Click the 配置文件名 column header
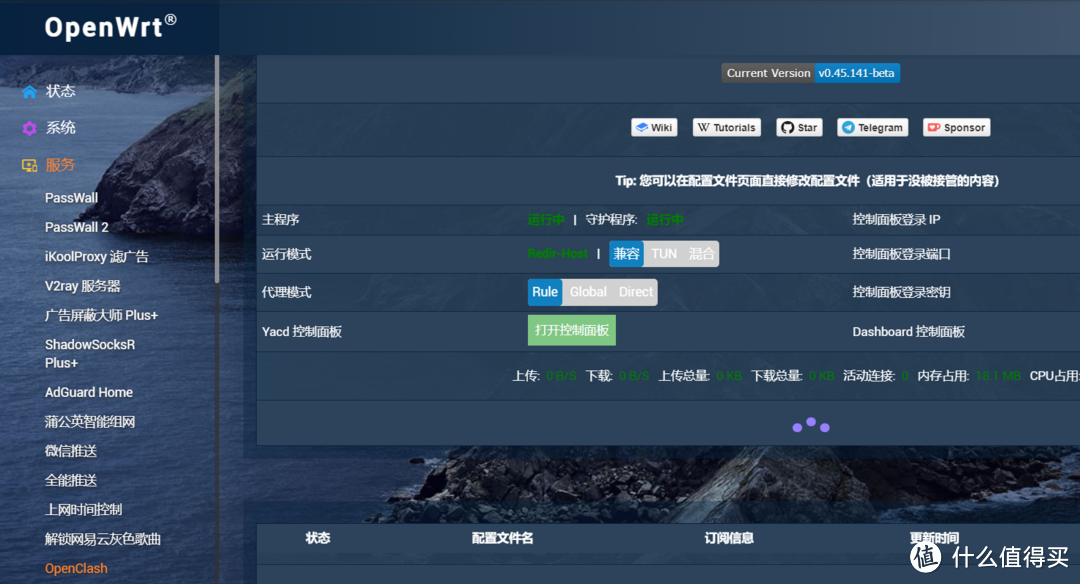The height and width of the screenshot is (584, 1080). (502, 538)
